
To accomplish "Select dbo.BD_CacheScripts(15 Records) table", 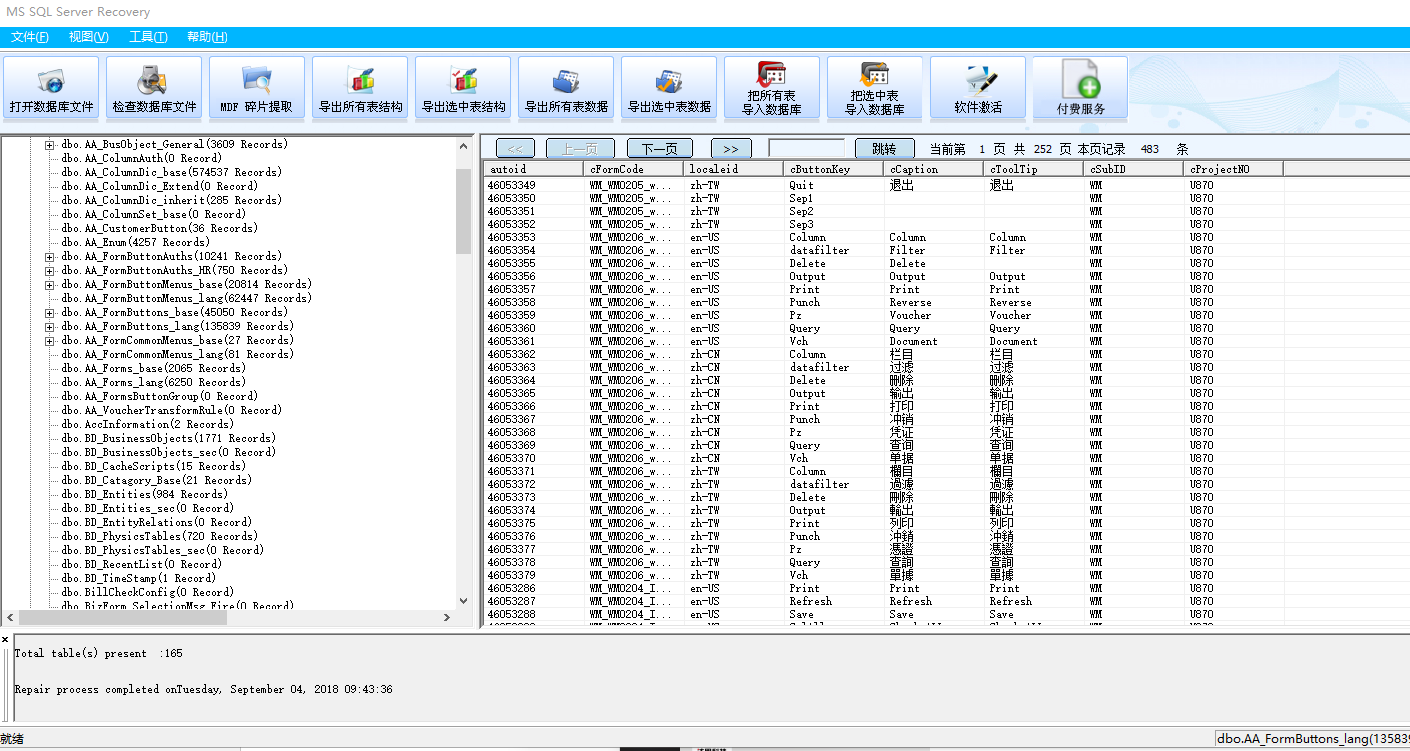I will (x=153, y=466).
